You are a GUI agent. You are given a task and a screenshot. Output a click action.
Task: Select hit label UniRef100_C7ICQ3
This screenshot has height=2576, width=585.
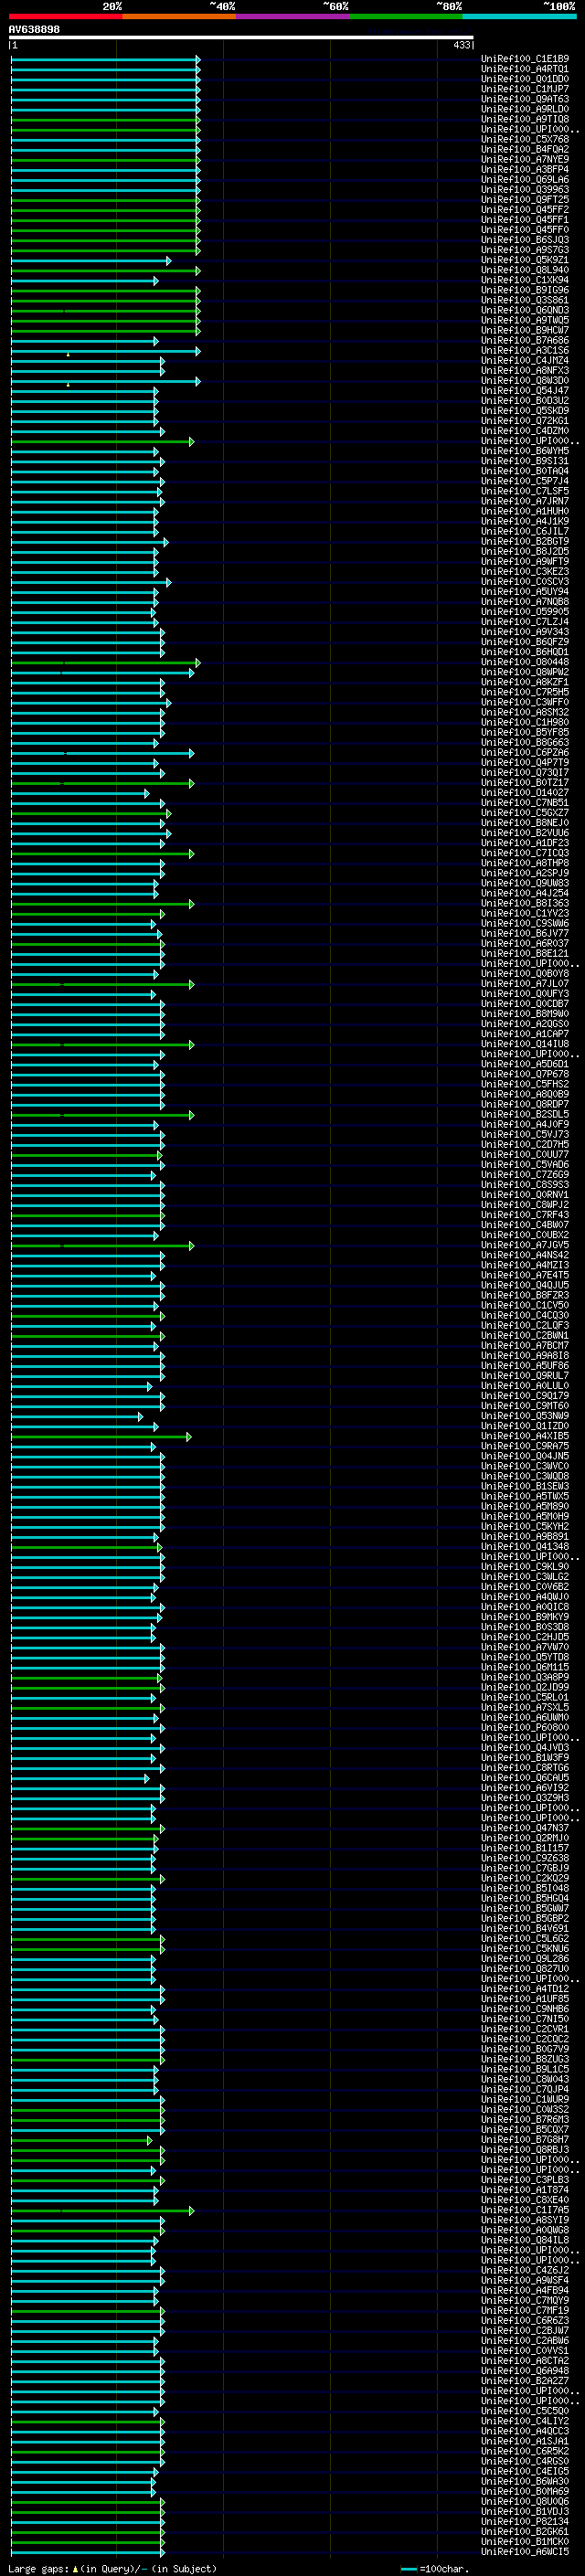pyautogui.click(x=525, y=853)
